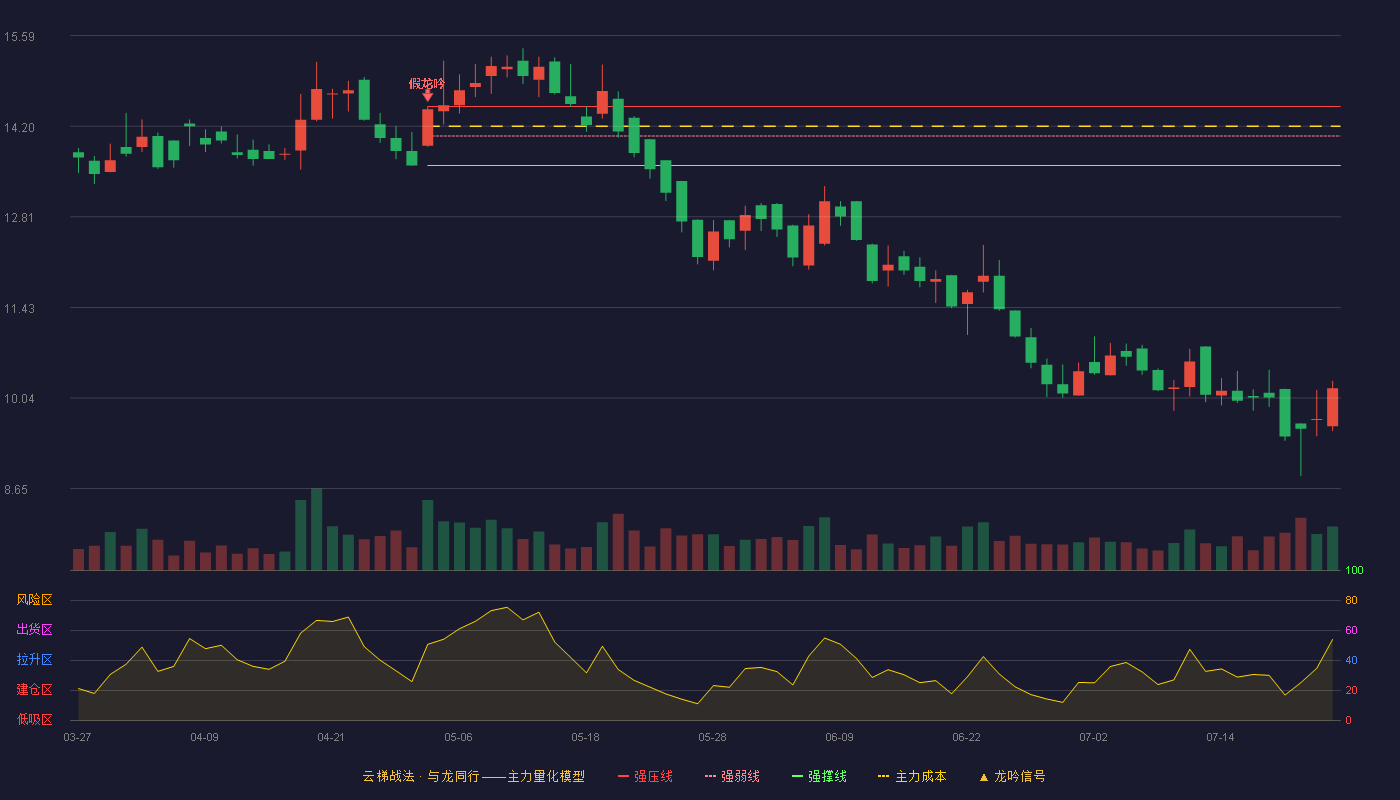Click the 03-27 date label
Image resolution: width=1400 pixels, height=800 pixels.
(x=77, y=737)
